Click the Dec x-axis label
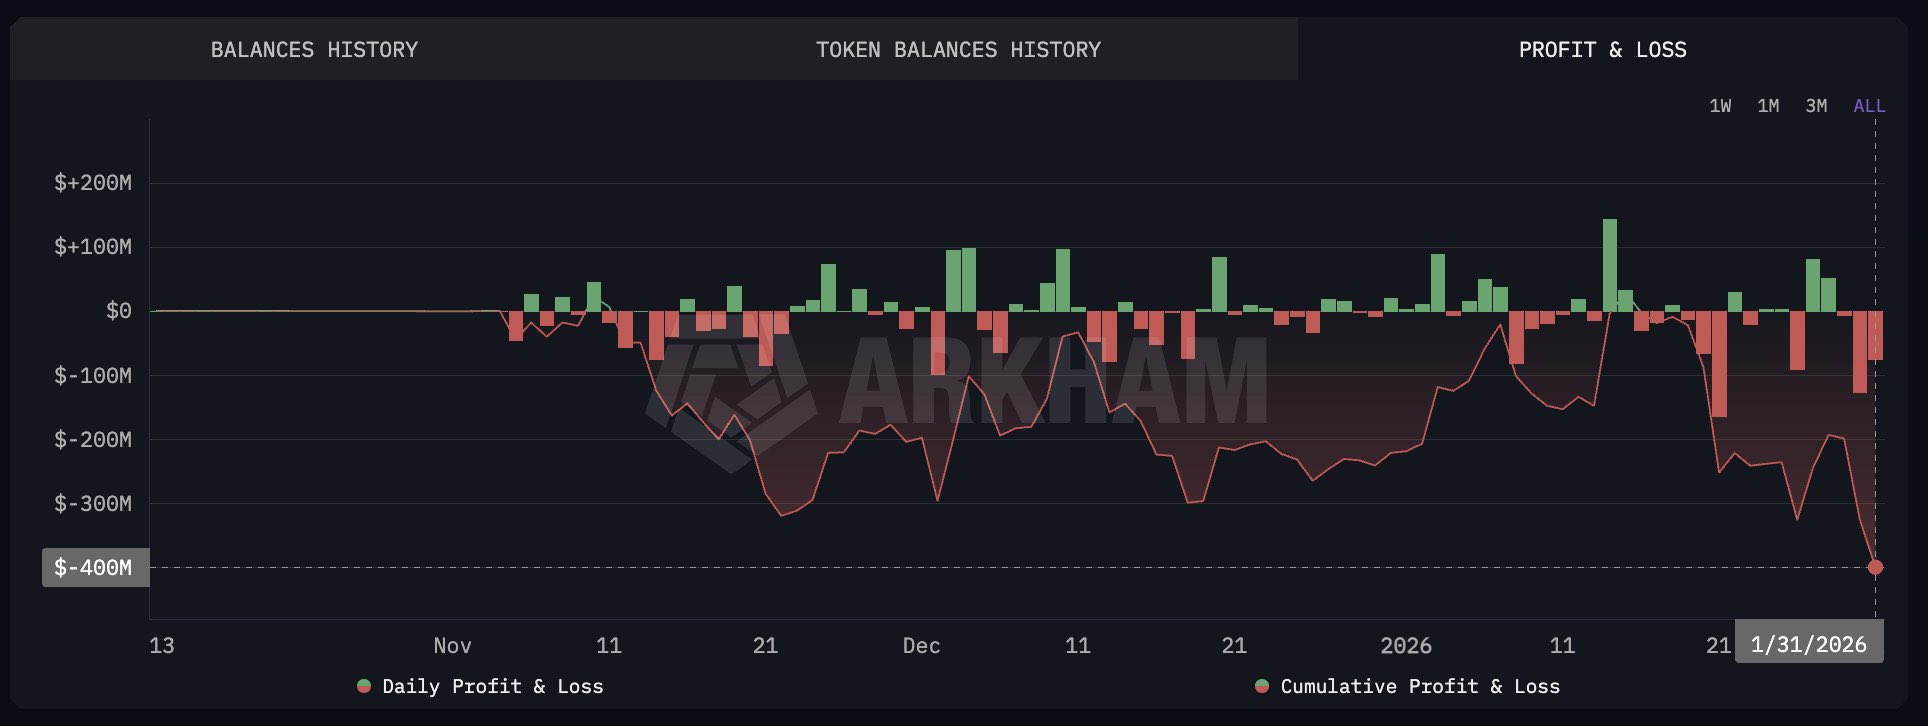Screen dimensions: 1928x726 [921, 645]
